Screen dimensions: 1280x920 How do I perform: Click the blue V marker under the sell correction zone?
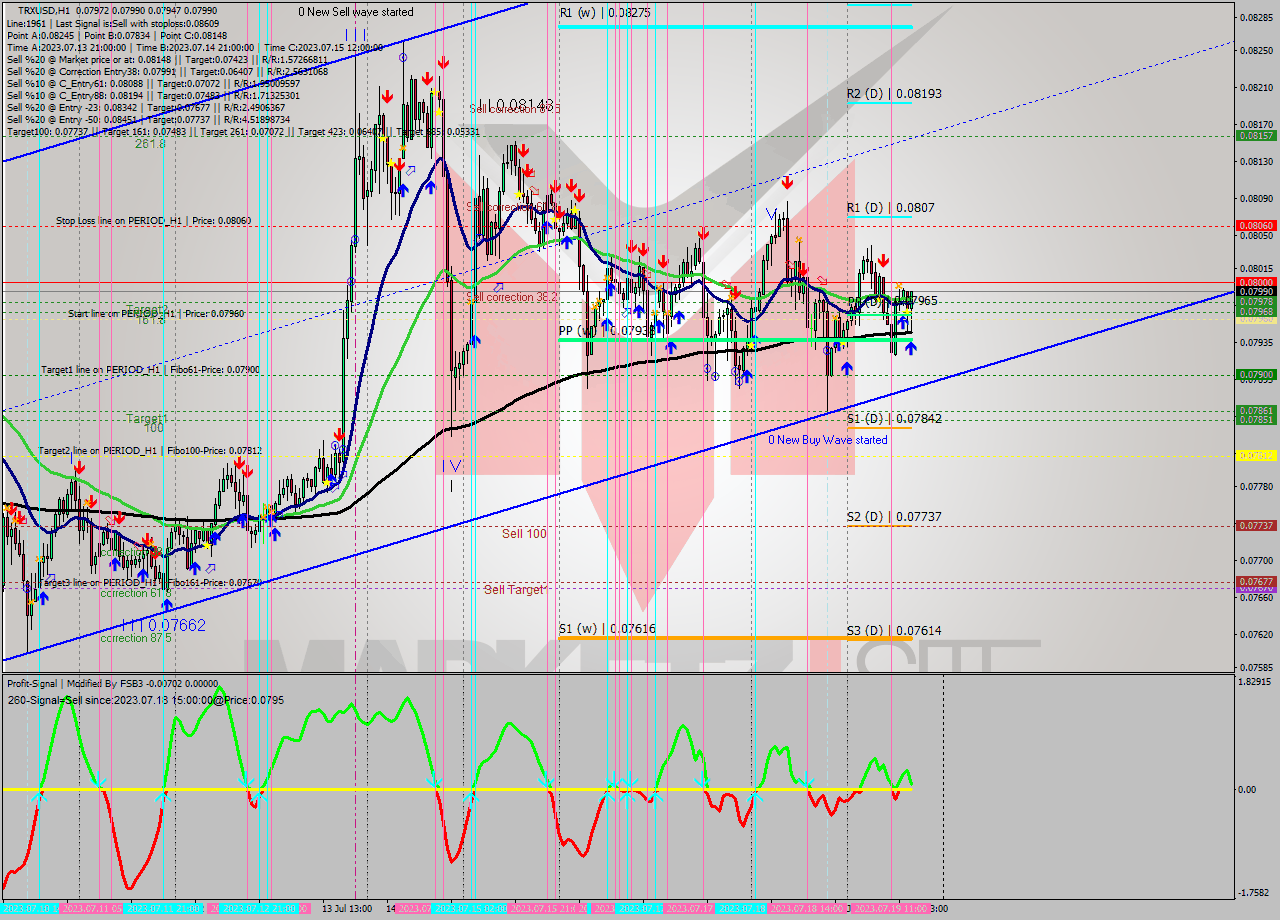[x=771, y=213]
